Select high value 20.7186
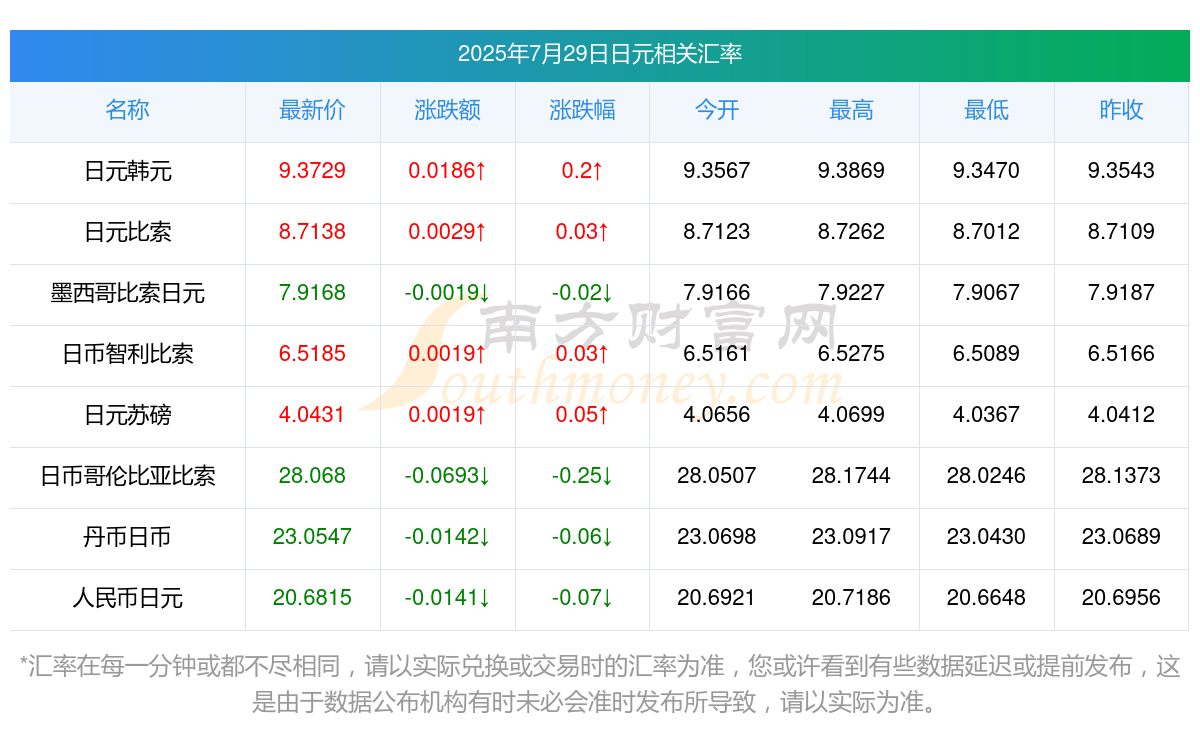The image size is (1200, 733). pos(852,598)
